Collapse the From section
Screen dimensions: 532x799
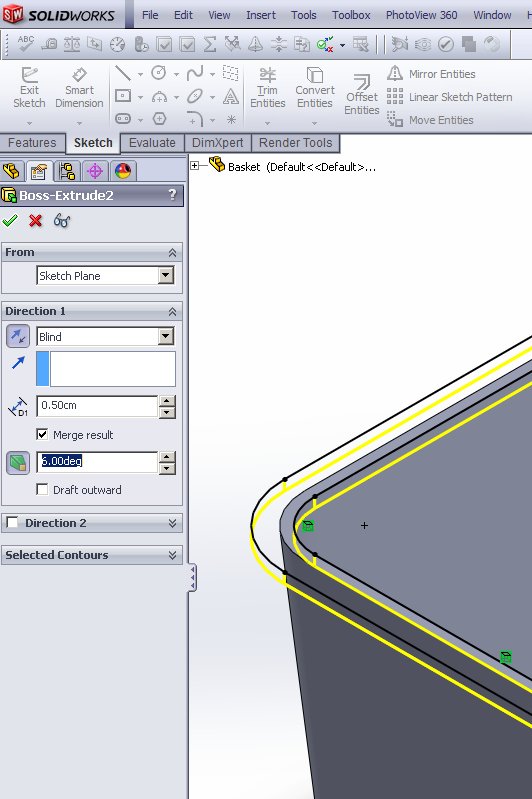tap(172, 253)
